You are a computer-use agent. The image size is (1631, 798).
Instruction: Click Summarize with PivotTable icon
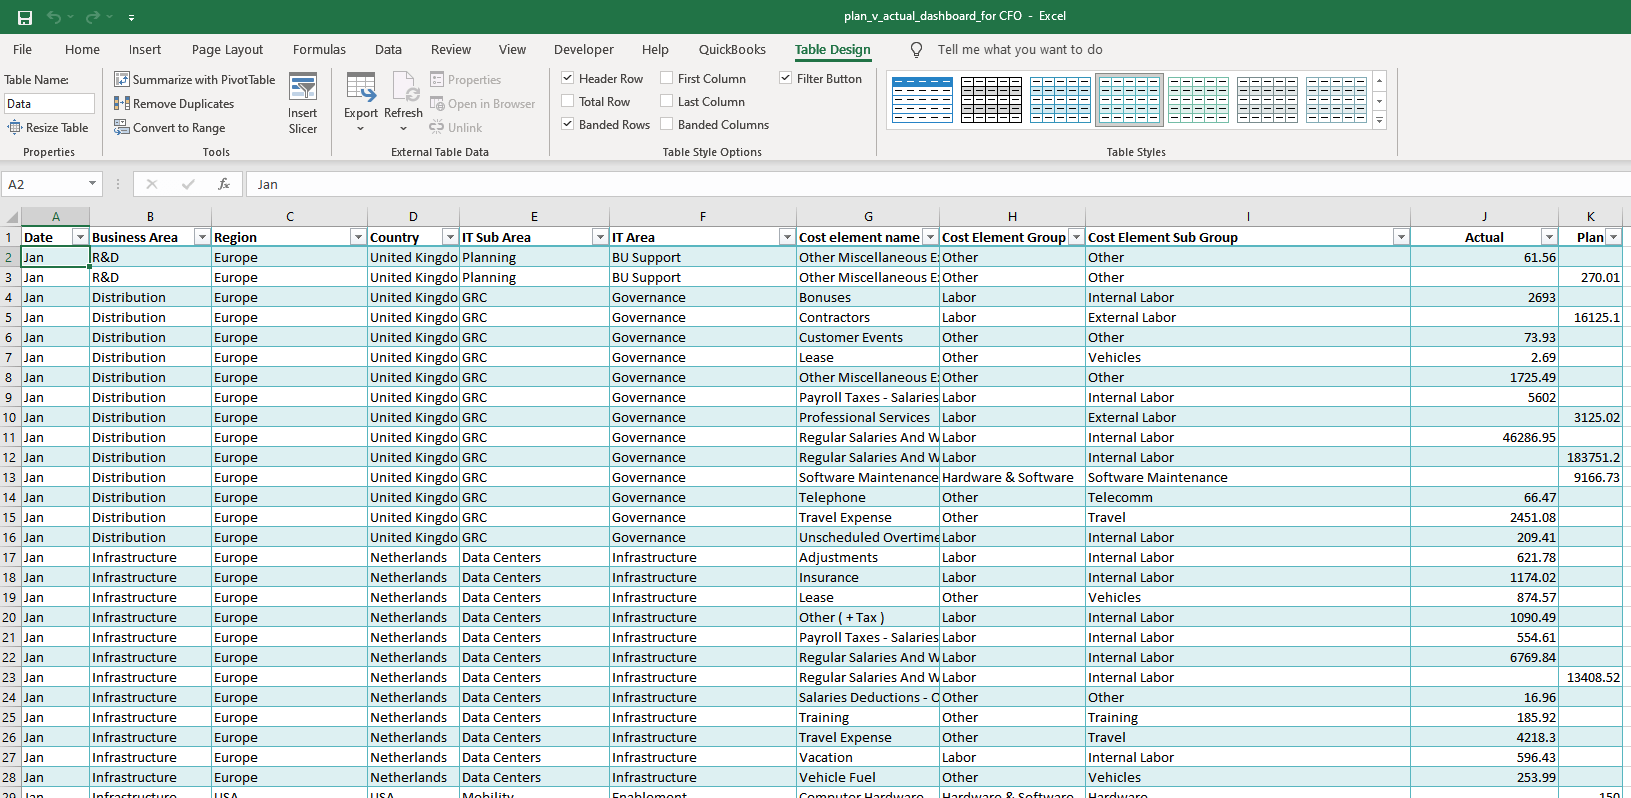pos(122,79)
